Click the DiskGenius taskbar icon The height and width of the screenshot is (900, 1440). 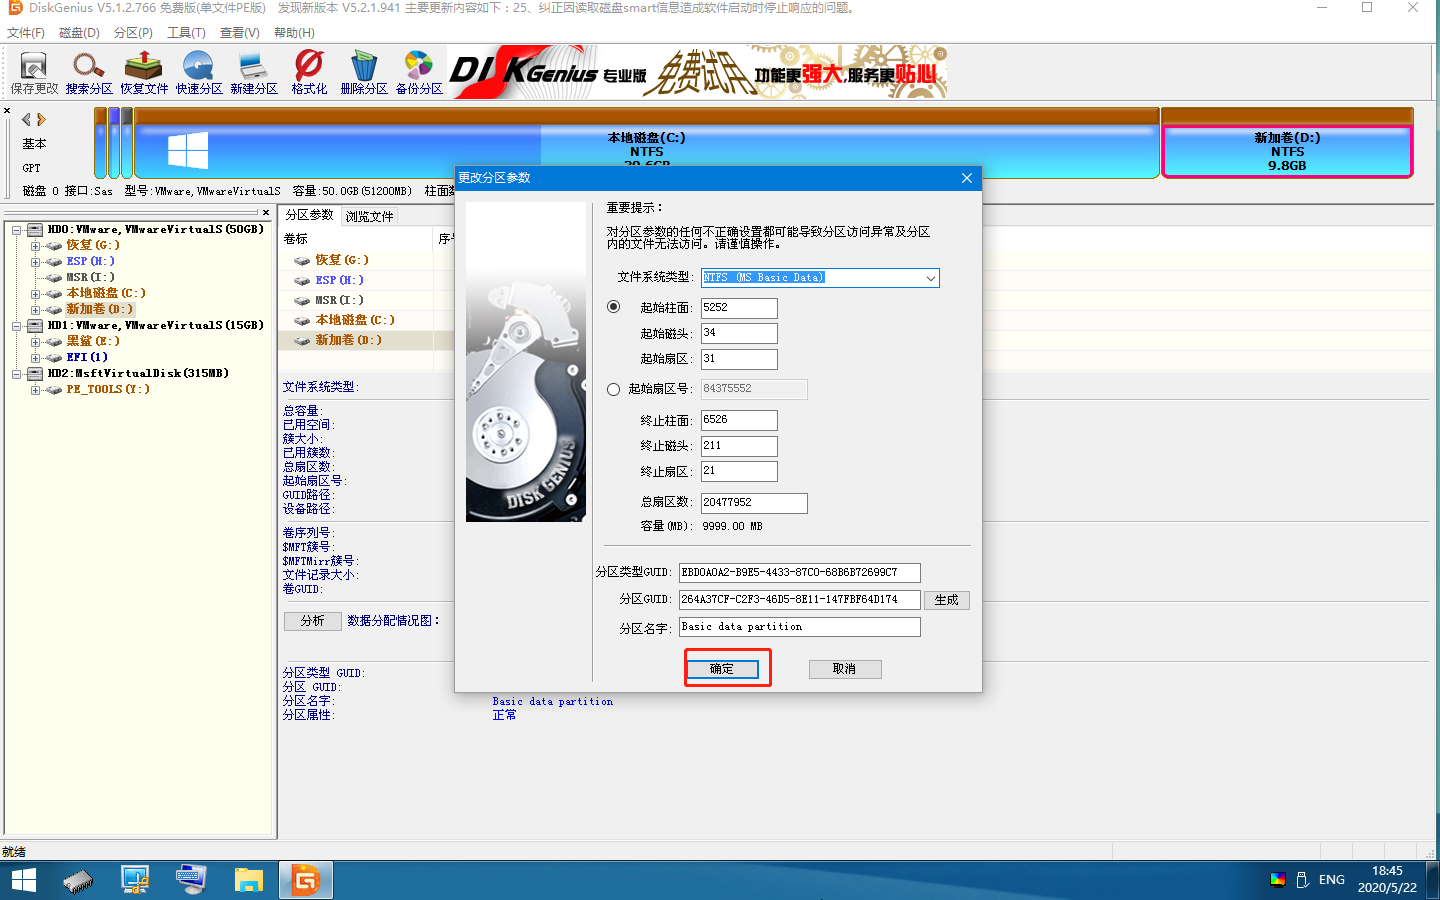[x=305, y=880]
